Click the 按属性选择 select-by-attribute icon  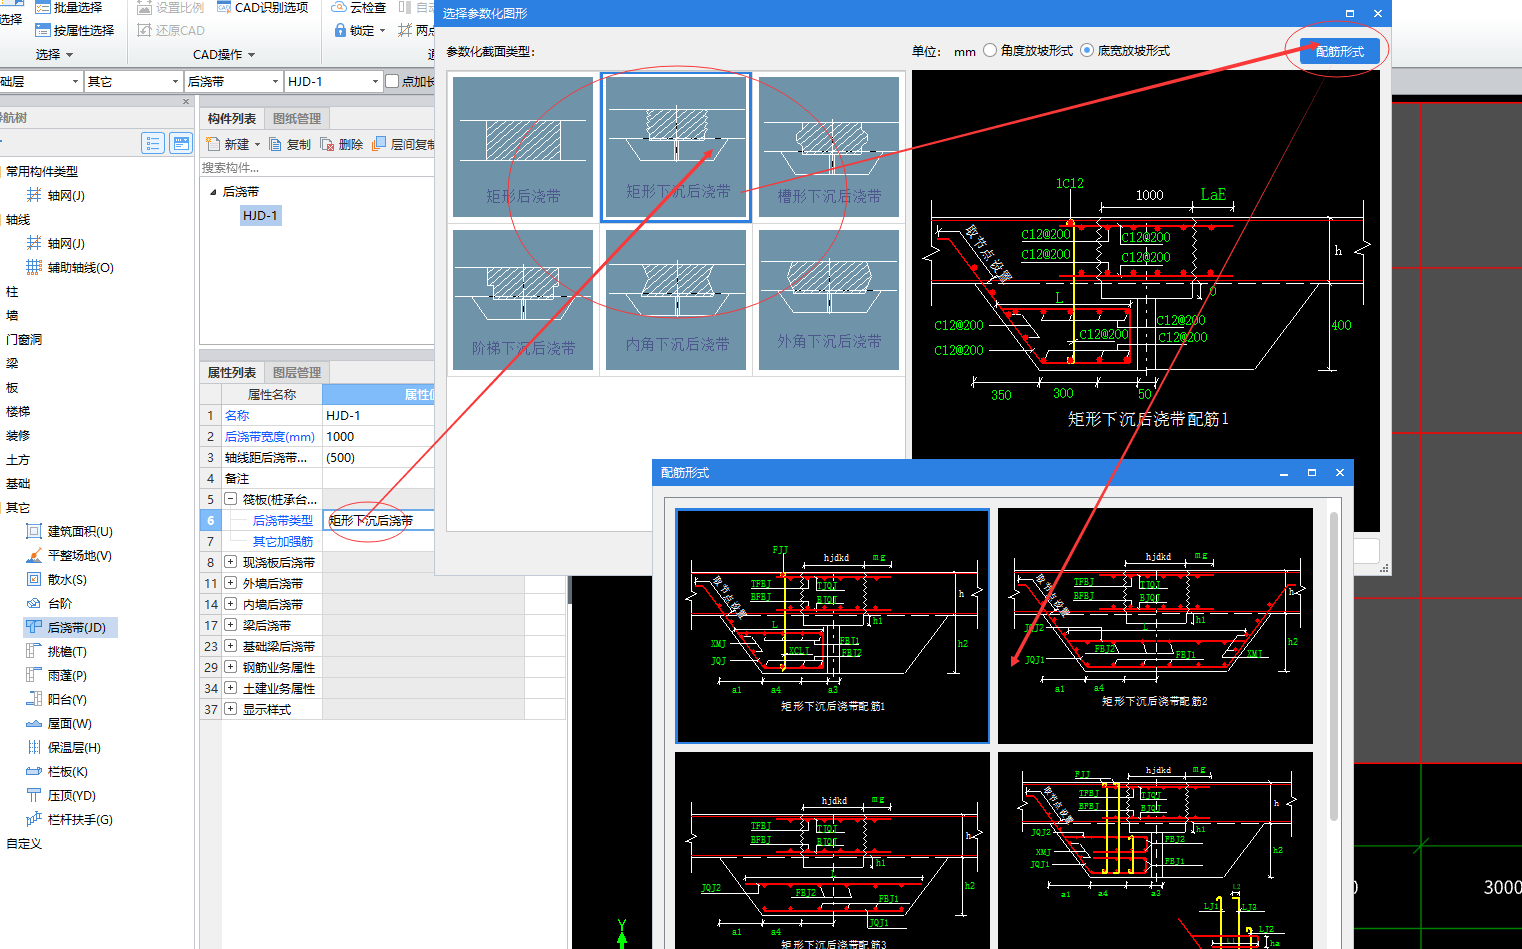click(43, 30)
